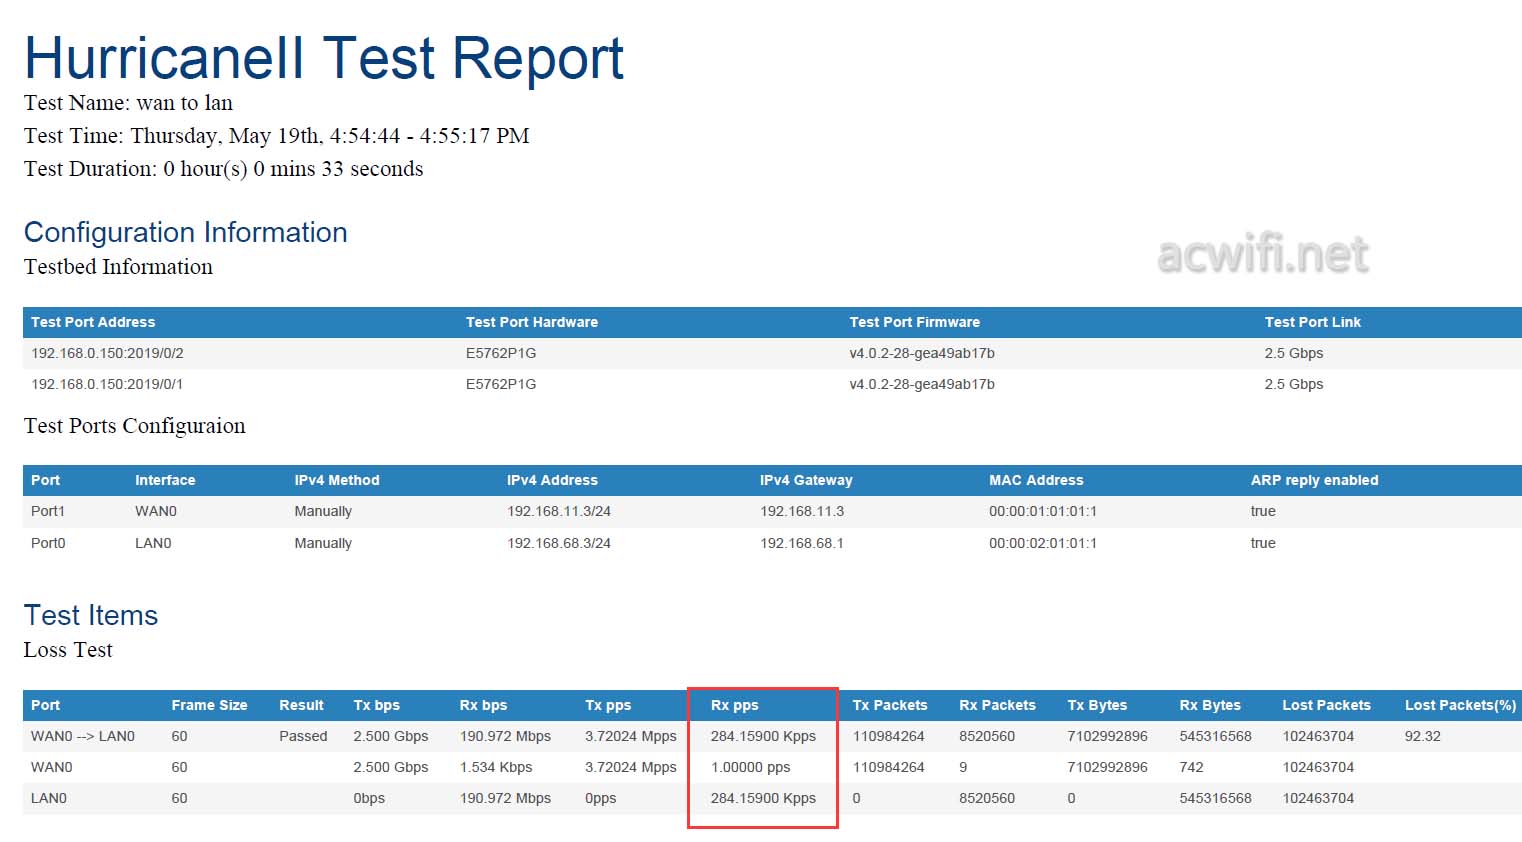Select the 'Test Name: wan to lan' line
The image size is (1522, 842).
128,103
